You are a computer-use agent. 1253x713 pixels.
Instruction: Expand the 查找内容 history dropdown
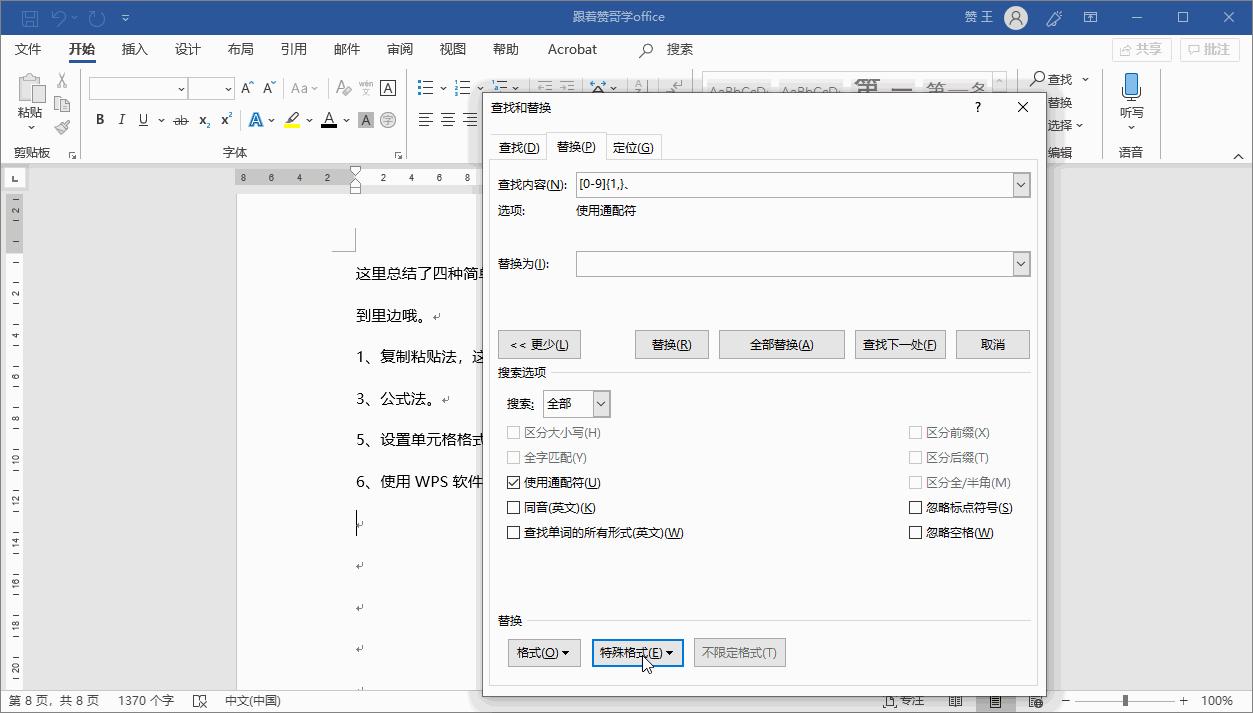pos(1020,184)
